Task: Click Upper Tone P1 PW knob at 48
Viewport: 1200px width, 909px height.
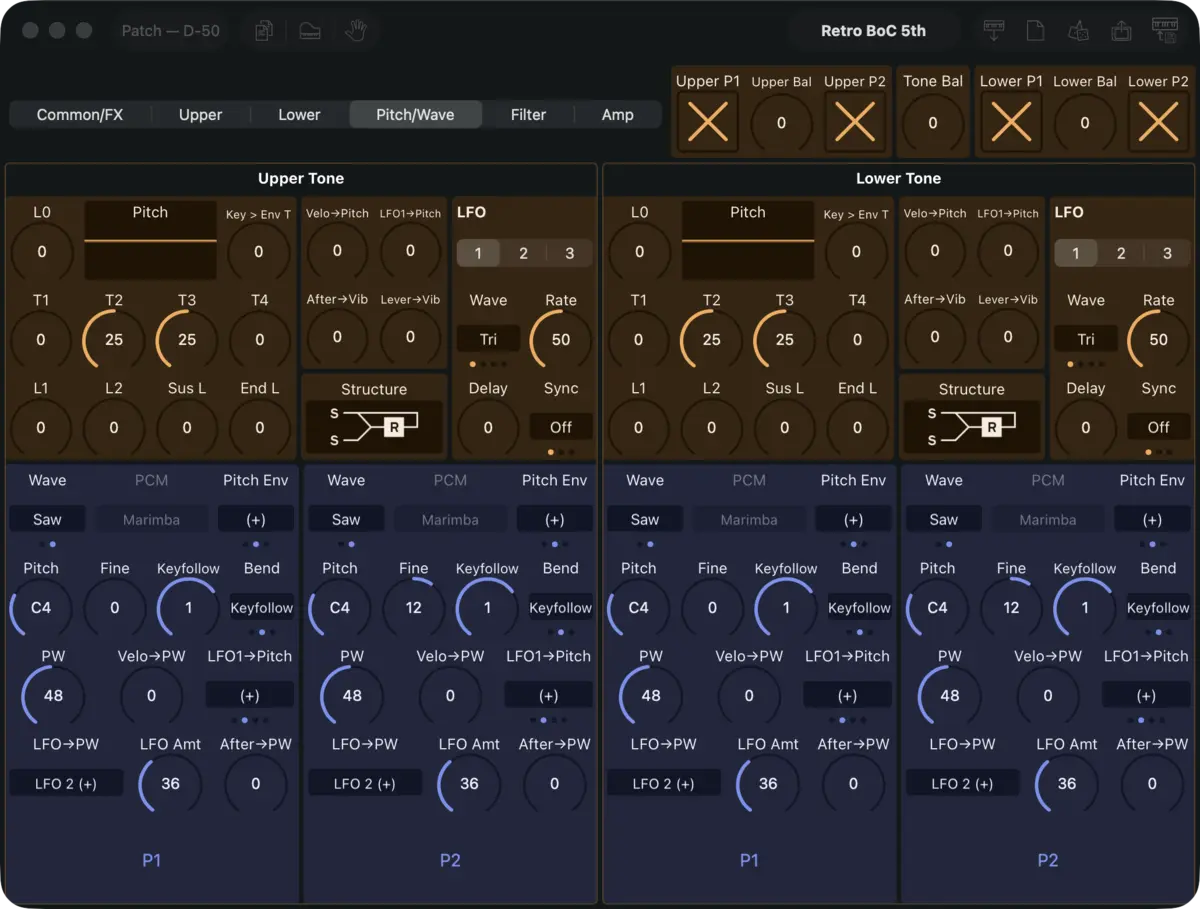Action: coord(53,695)
